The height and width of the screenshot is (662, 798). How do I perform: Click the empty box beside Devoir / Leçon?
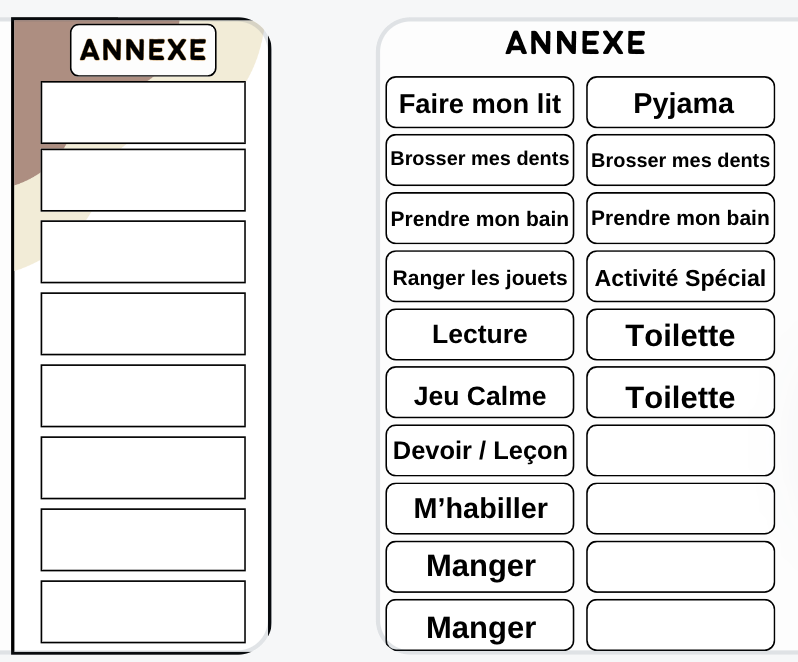680,450
